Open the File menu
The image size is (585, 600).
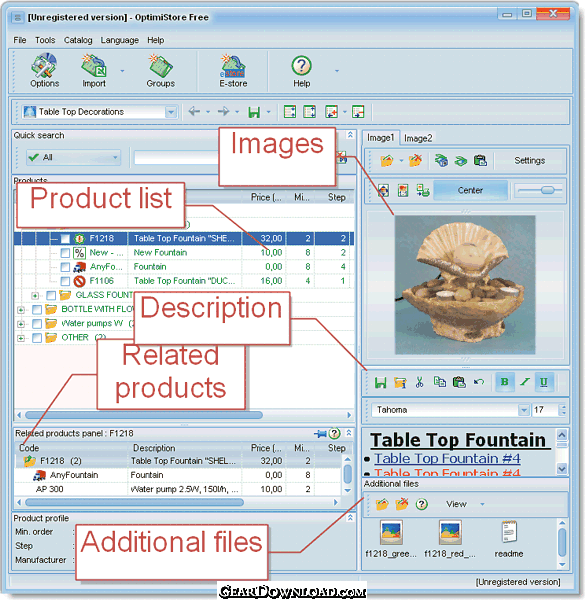click(x=20, y=40)
